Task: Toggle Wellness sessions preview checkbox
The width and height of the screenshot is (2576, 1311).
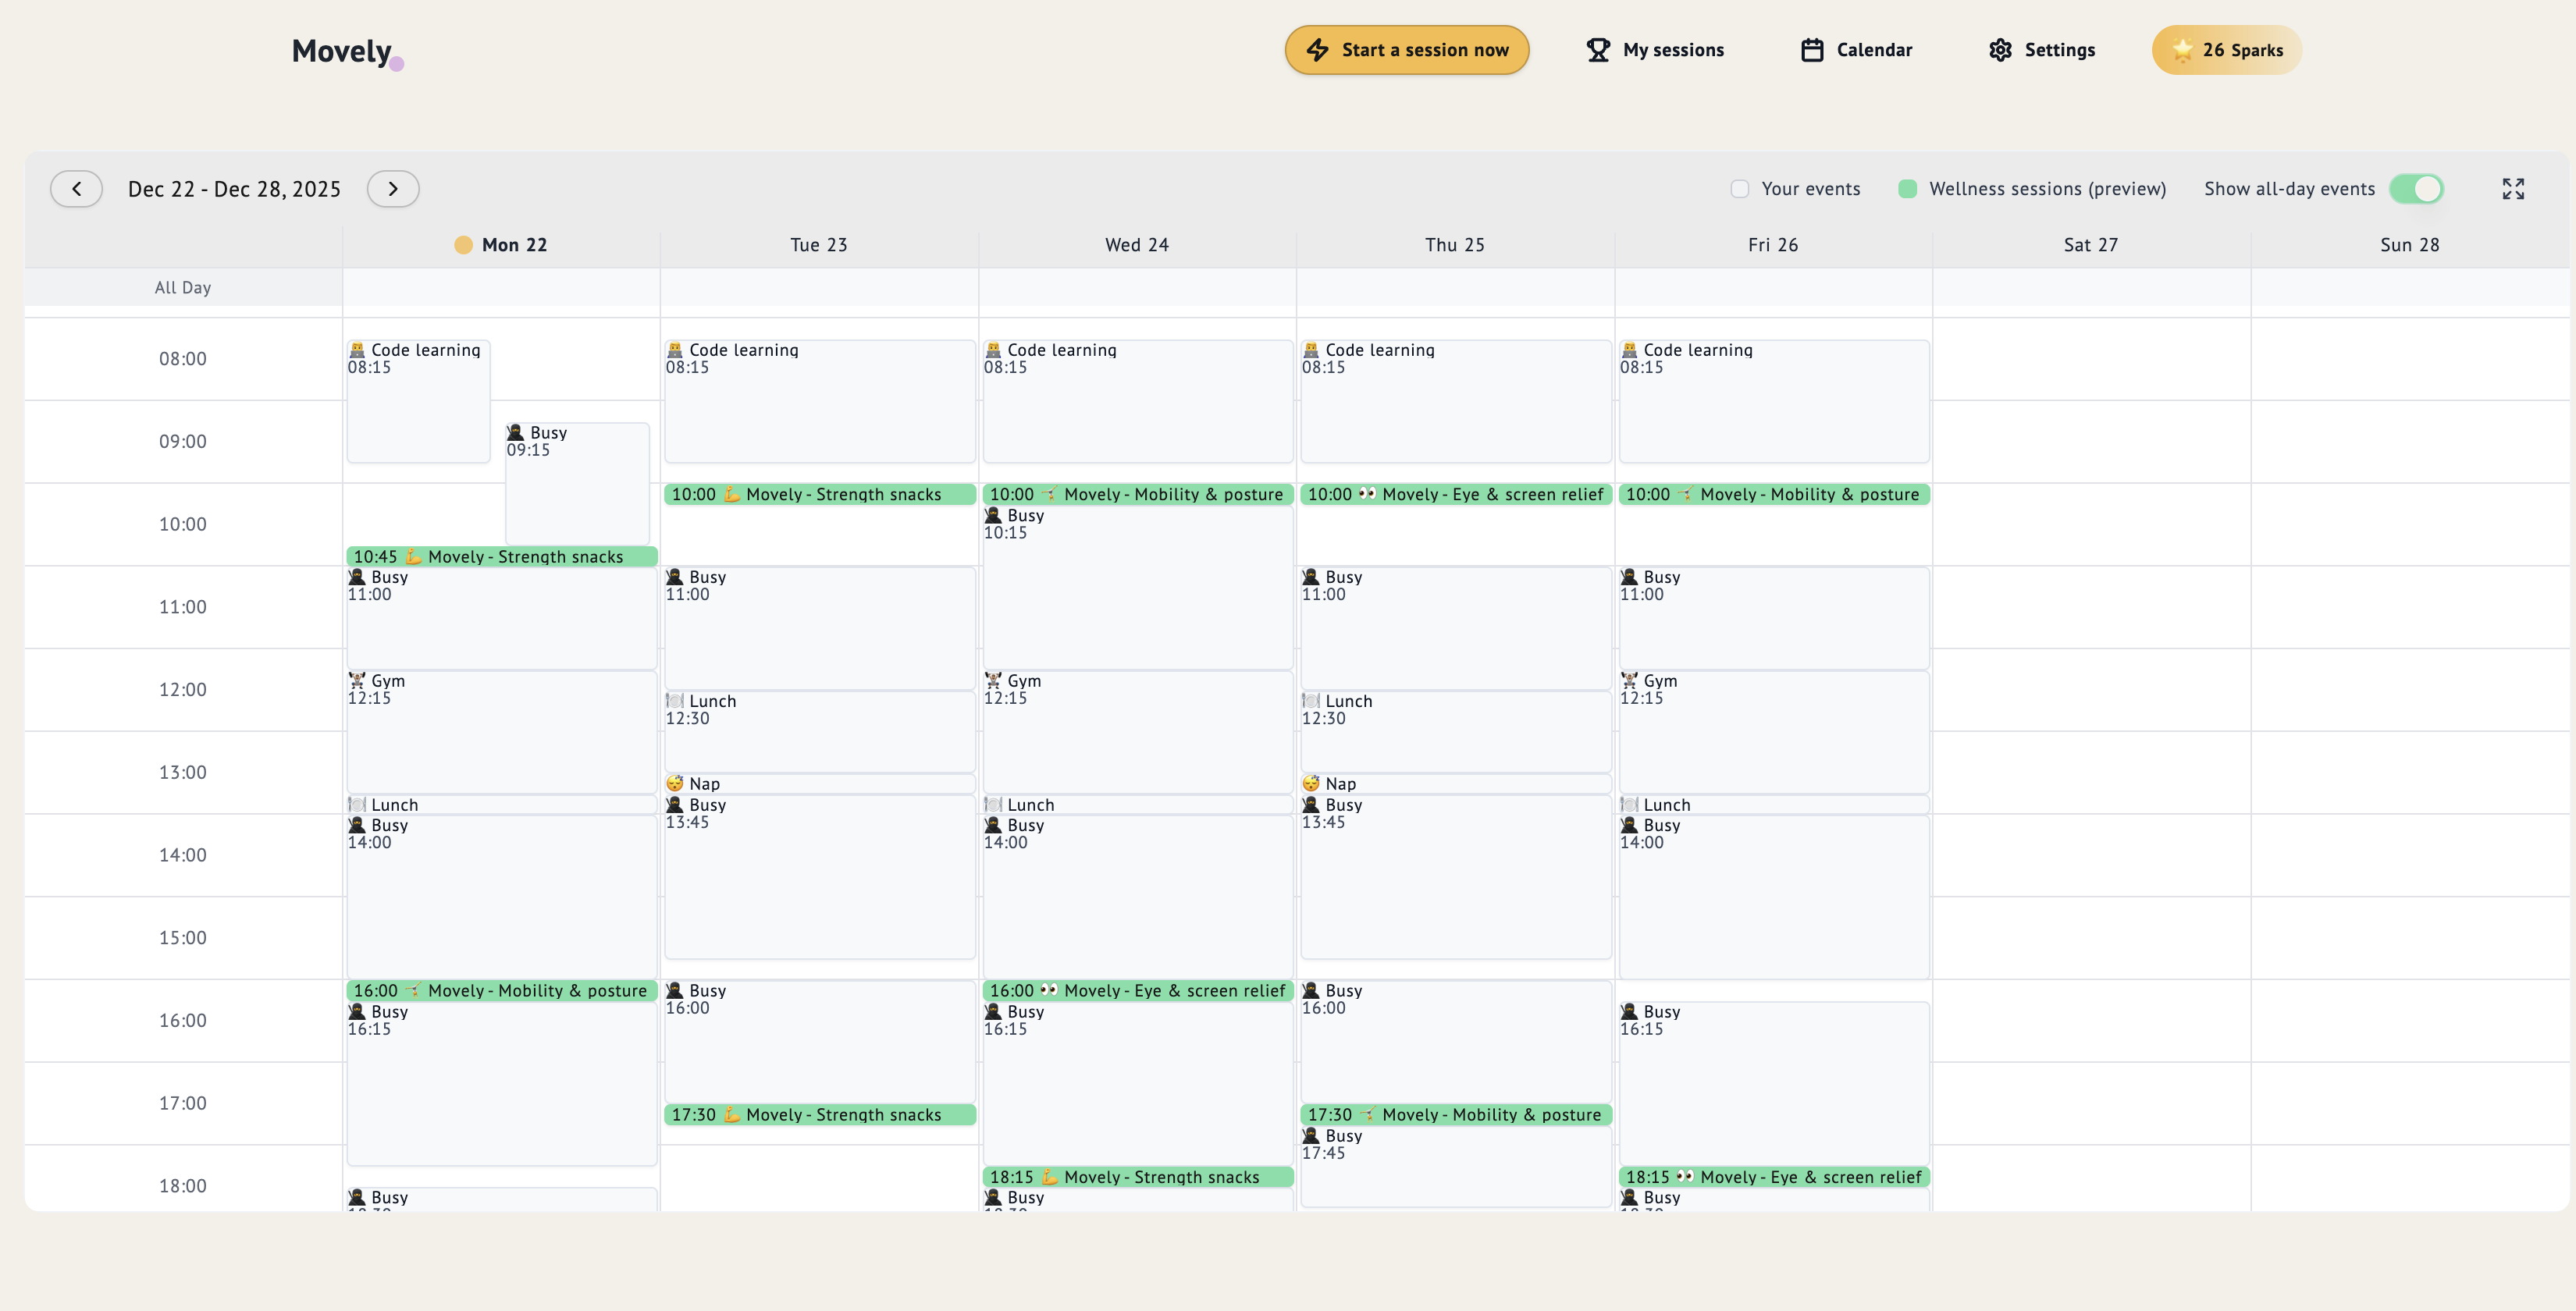Action: pos(1908,189)
